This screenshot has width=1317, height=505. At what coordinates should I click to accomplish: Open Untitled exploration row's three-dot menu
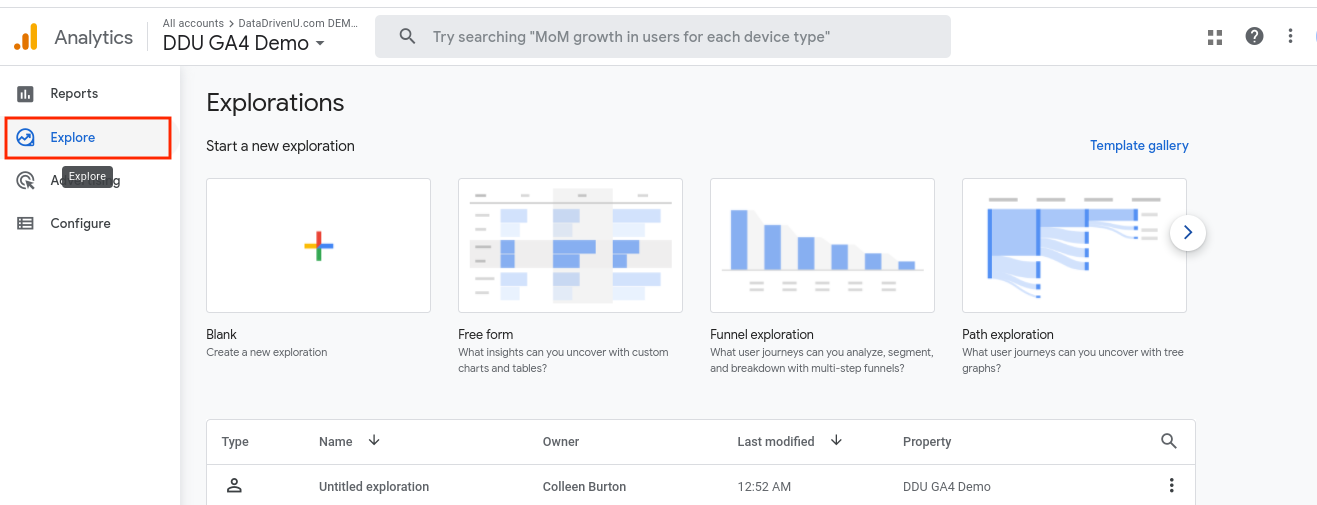(1171, 486)
